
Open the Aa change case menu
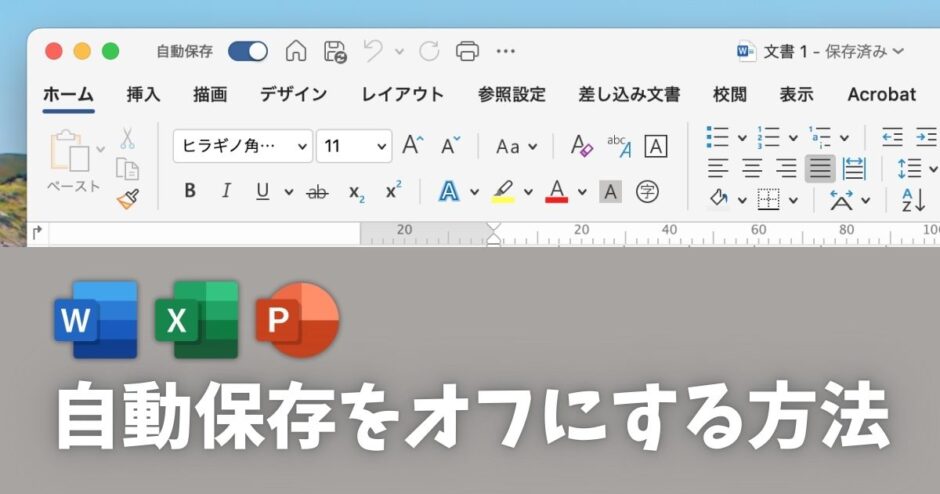pos(516,146)
